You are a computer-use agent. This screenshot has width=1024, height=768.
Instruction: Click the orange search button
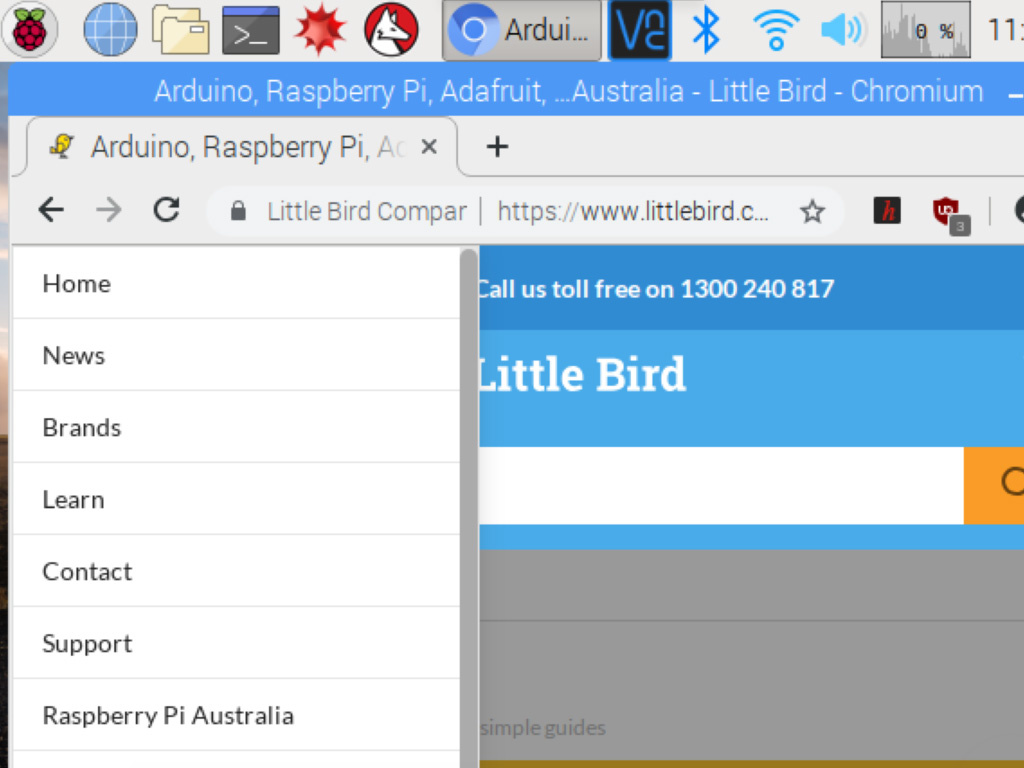(994, 485)
